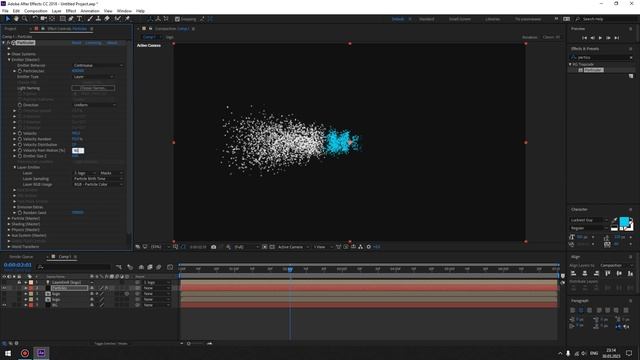Expand the Particle (Master) group
Viewport: 640px width, 360px height.
pyautogui.click(x=9, y=218)
